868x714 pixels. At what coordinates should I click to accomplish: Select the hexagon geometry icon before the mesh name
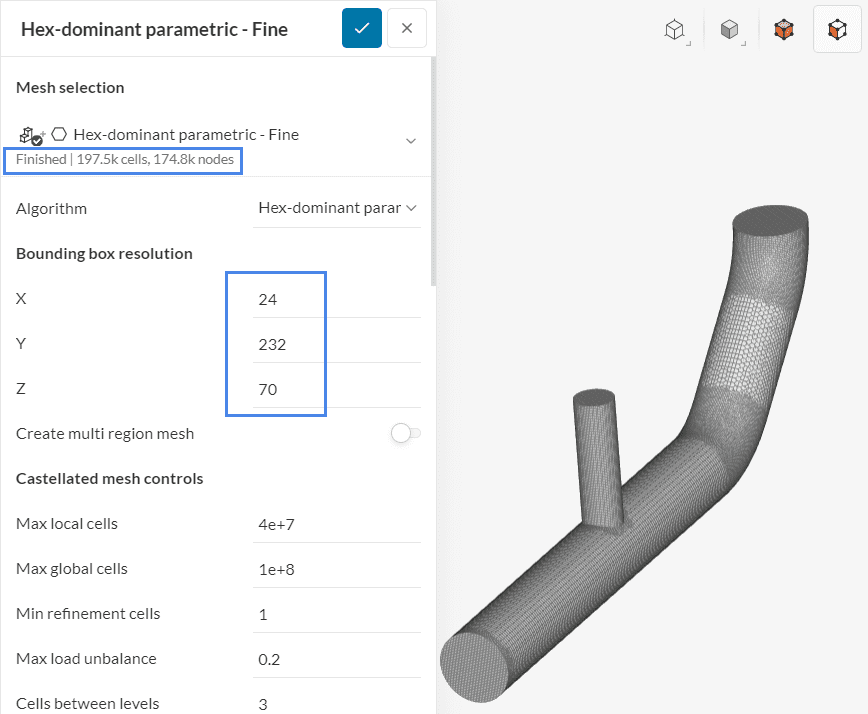coord(58,134)
